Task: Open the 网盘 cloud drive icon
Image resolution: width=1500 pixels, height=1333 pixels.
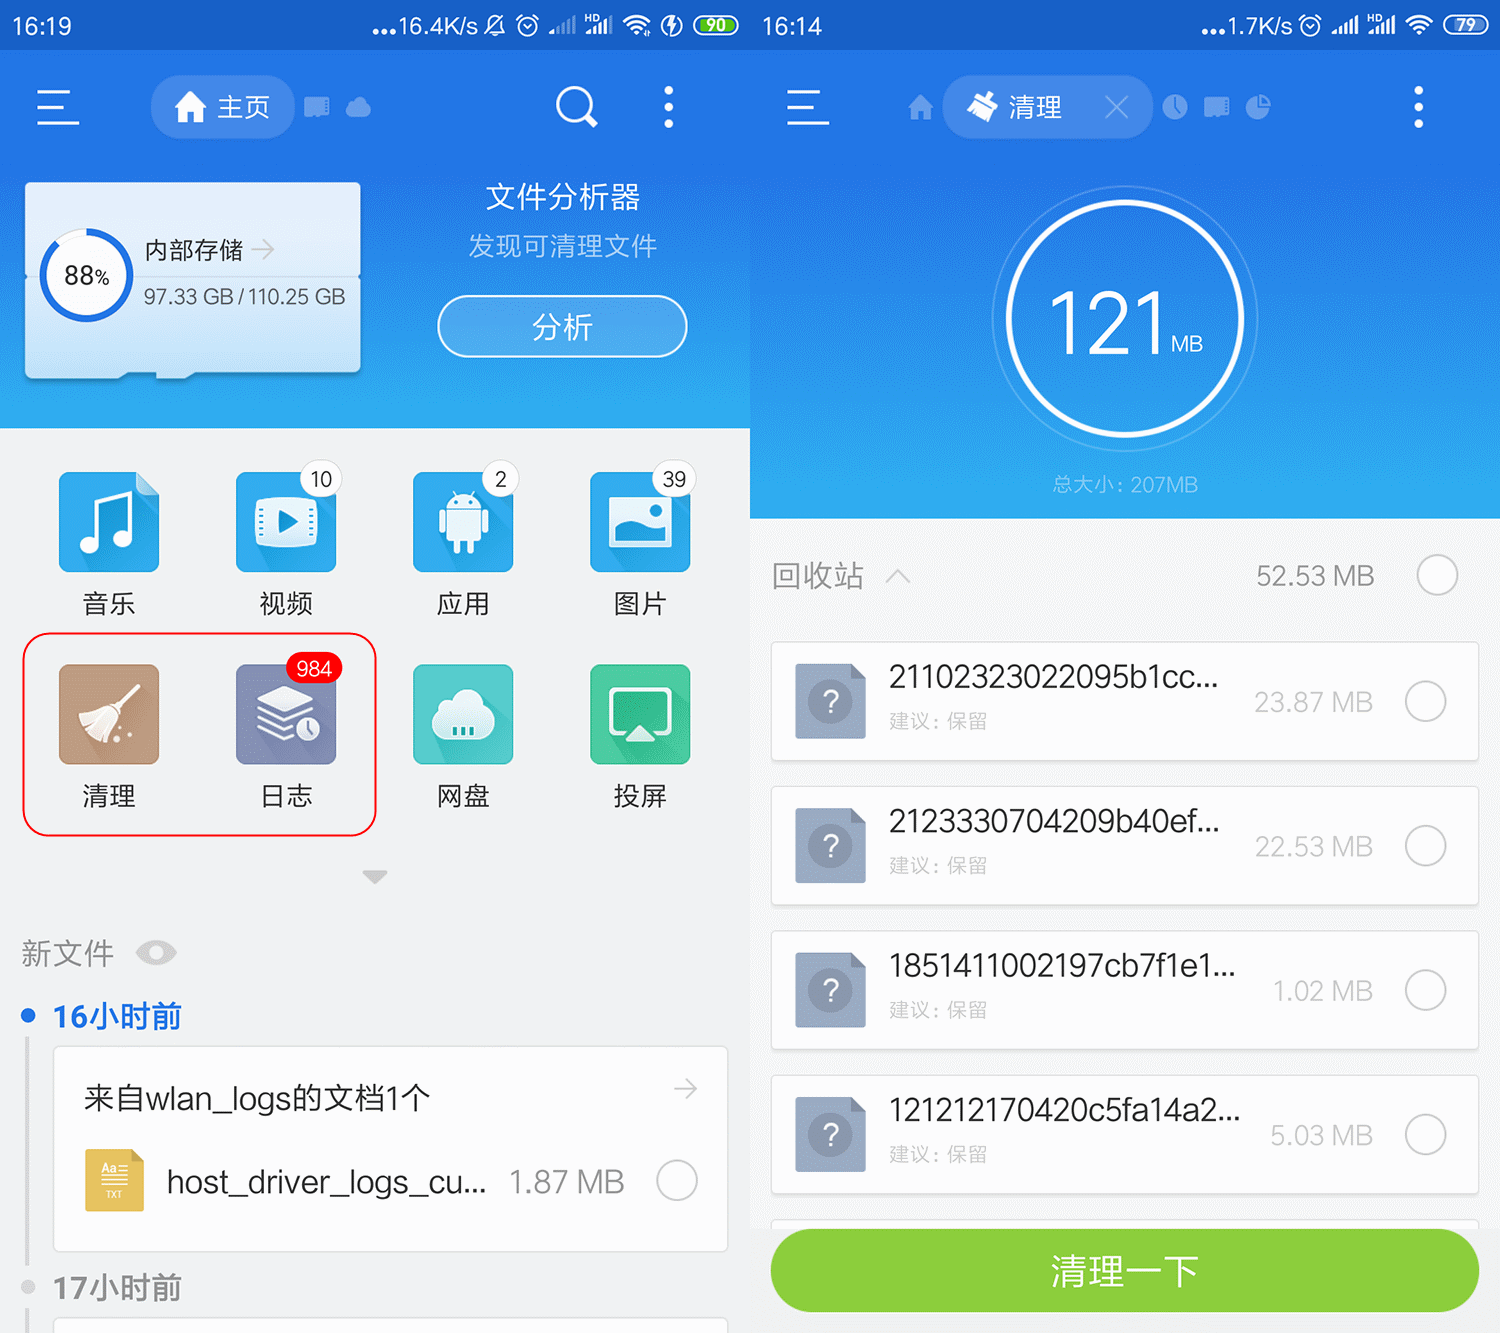Action: pyautogui.click(x=463, y=715)
